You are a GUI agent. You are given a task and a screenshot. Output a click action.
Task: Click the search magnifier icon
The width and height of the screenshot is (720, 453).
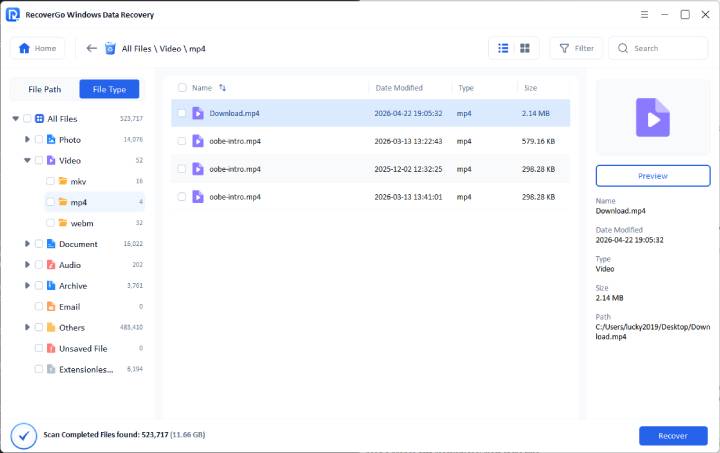[623, 48]
